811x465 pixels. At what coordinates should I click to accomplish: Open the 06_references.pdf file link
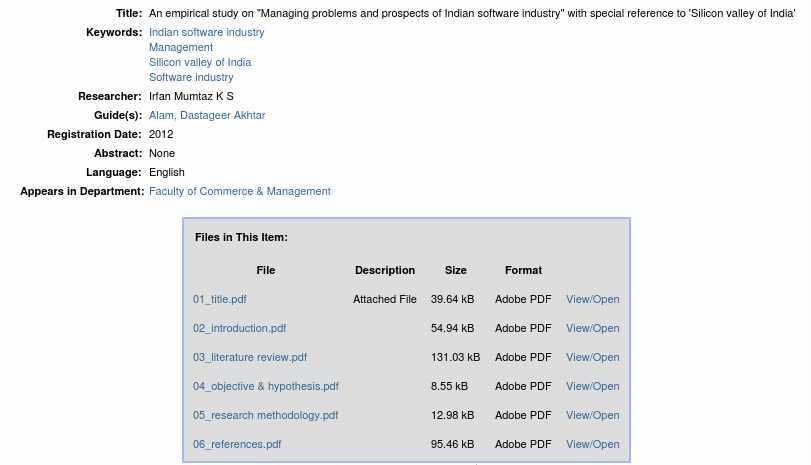237,444
